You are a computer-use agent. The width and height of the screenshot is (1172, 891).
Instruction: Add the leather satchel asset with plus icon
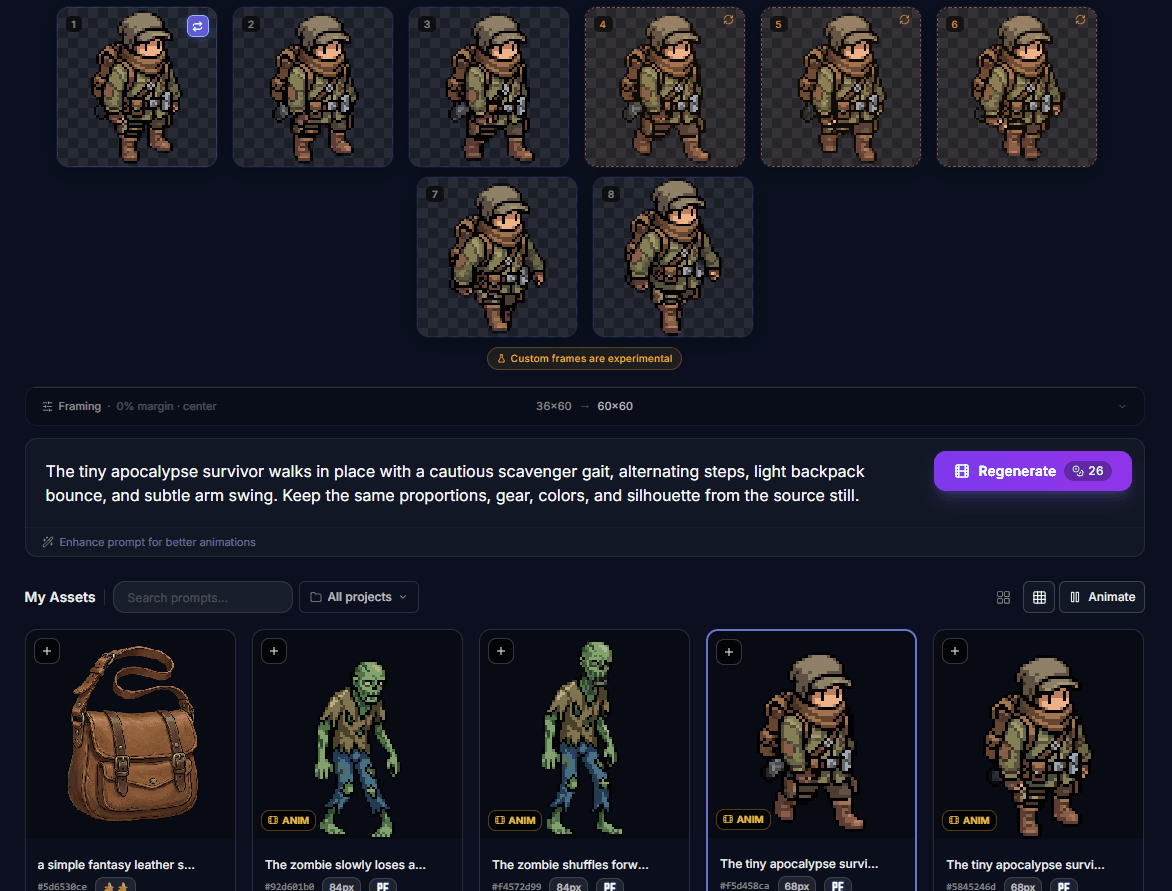tap(48, 651)
